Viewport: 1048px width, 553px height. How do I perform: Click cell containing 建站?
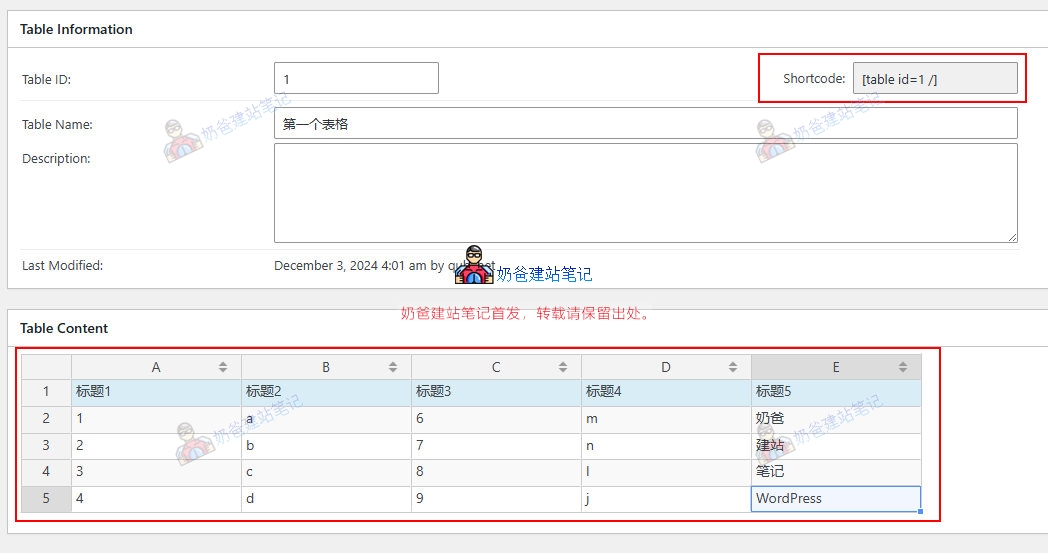tap(836, 446)
